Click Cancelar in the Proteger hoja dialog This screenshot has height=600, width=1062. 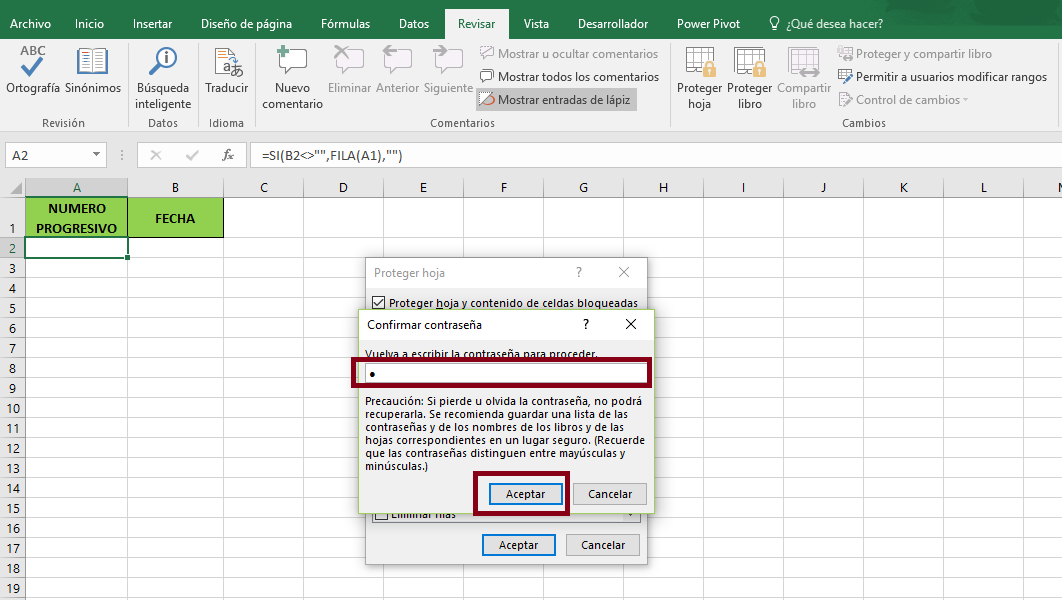(603, 544)
